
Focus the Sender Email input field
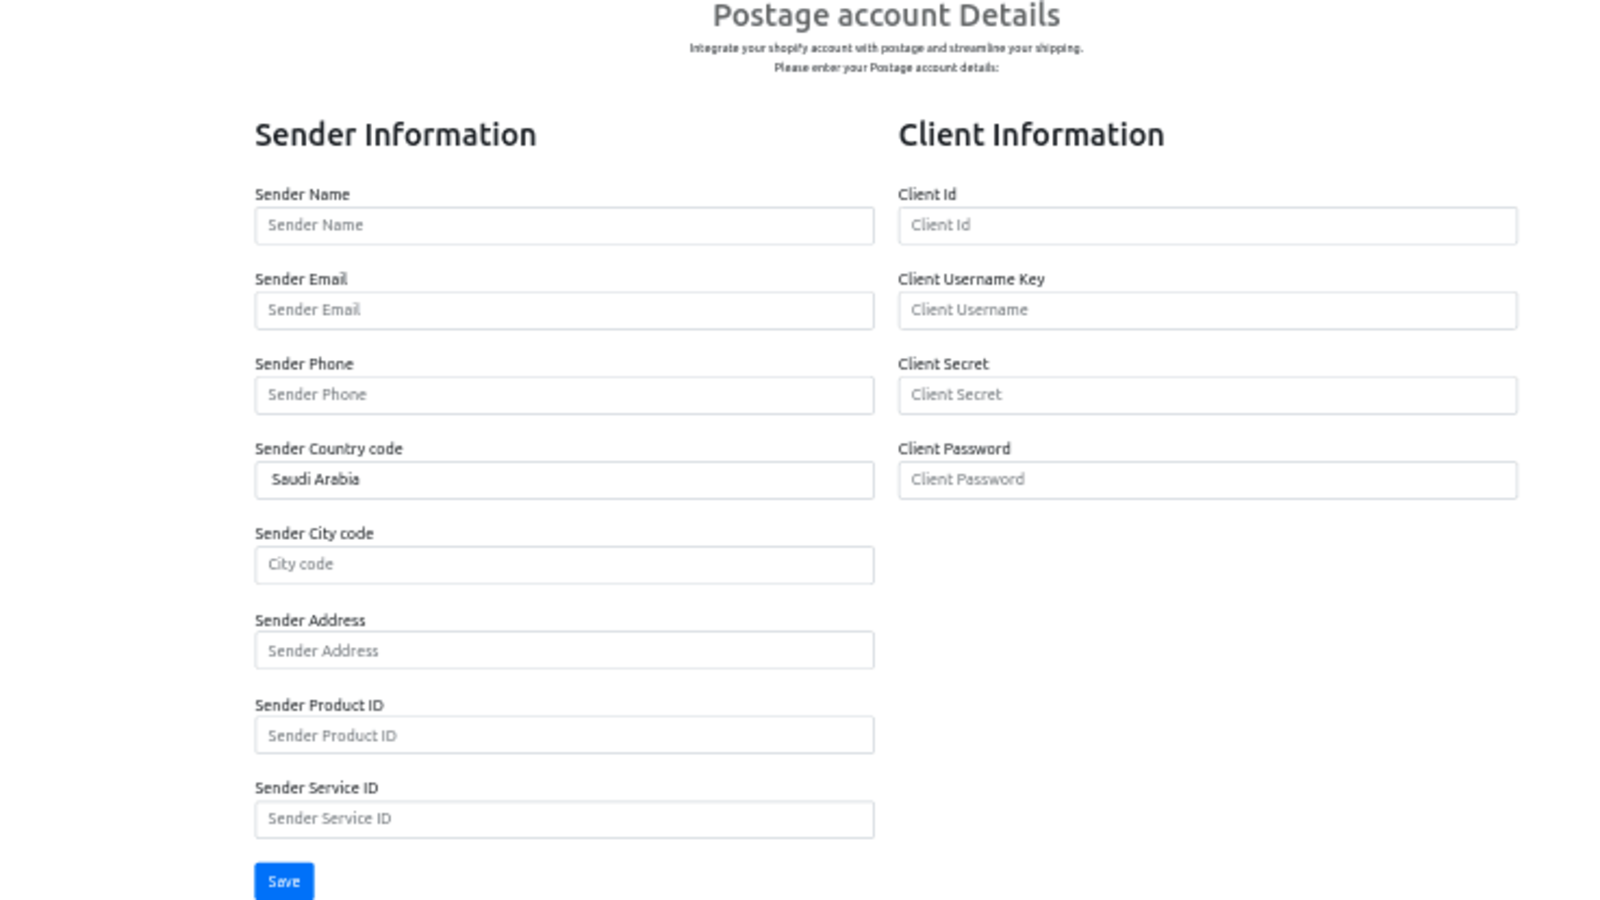coord(564,311)
